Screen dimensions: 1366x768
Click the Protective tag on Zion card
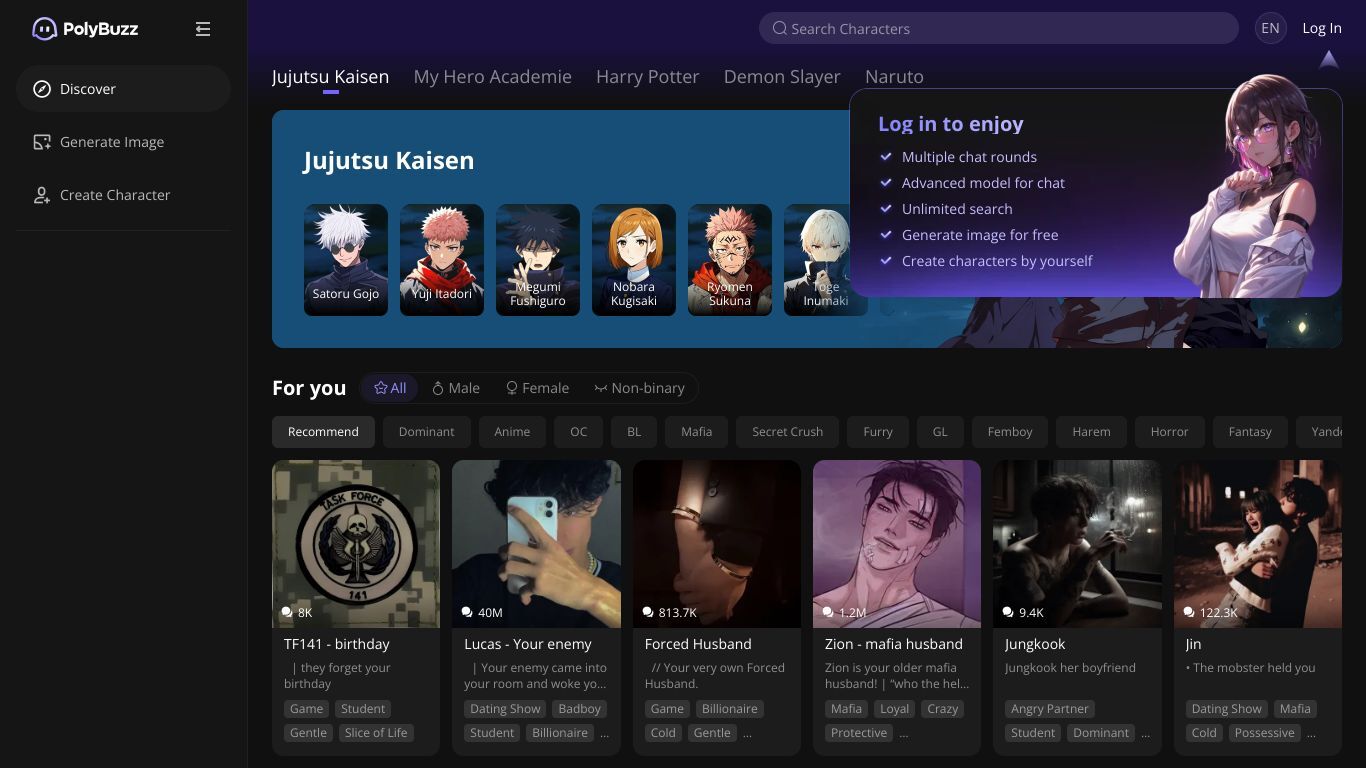click(x=859, y=733)
